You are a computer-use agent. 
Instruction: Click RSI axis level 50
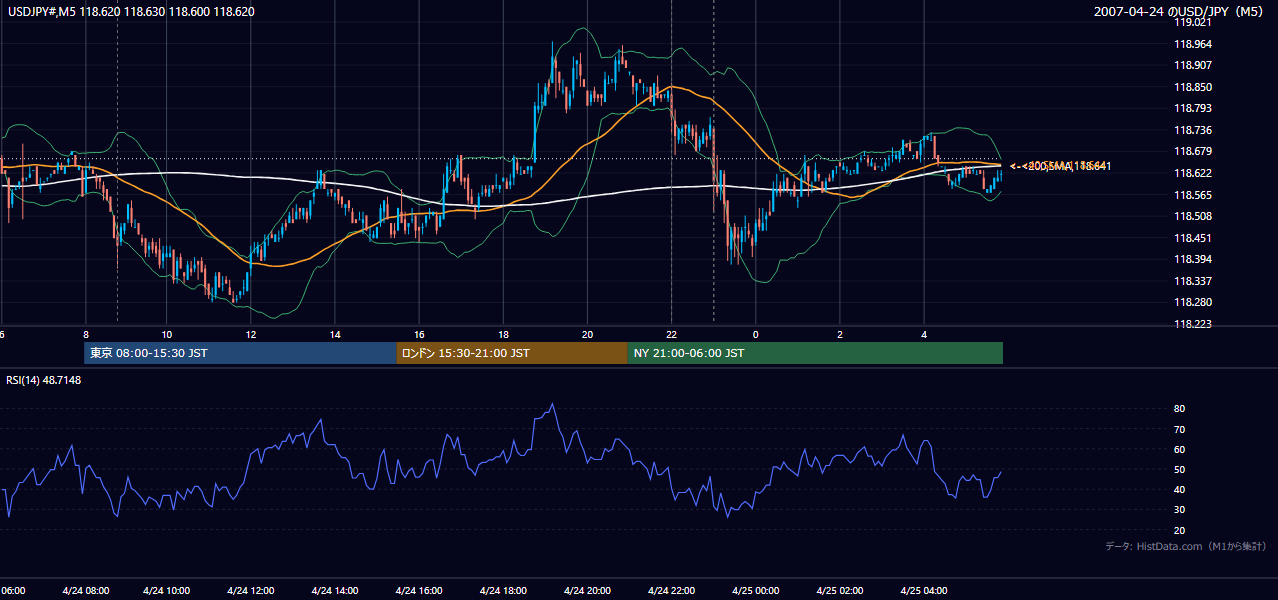click(x=1180, y=469)
